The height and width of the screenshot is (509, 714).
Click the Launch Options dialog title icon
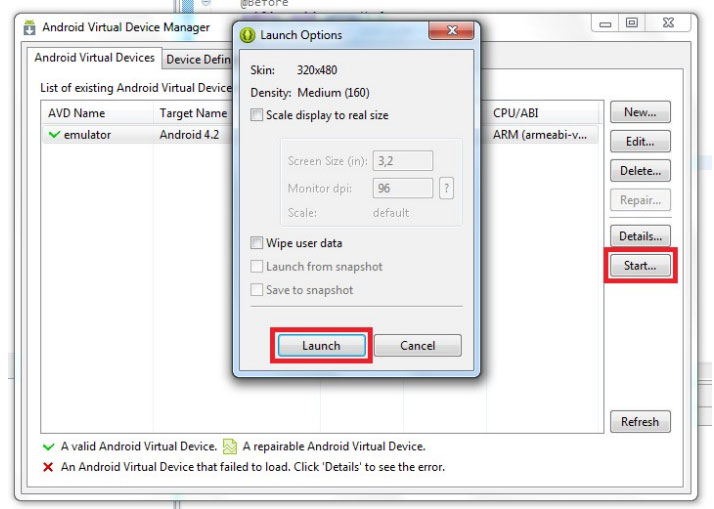click(248, 35)
